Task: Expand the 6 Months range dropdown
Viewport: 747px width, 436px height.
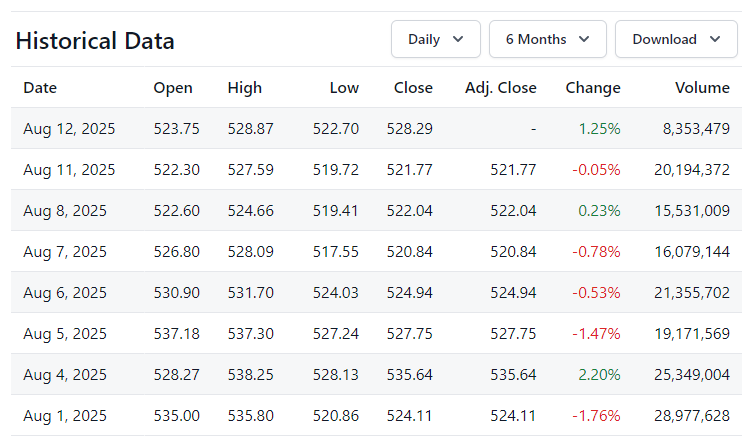Action: (547, 39)
